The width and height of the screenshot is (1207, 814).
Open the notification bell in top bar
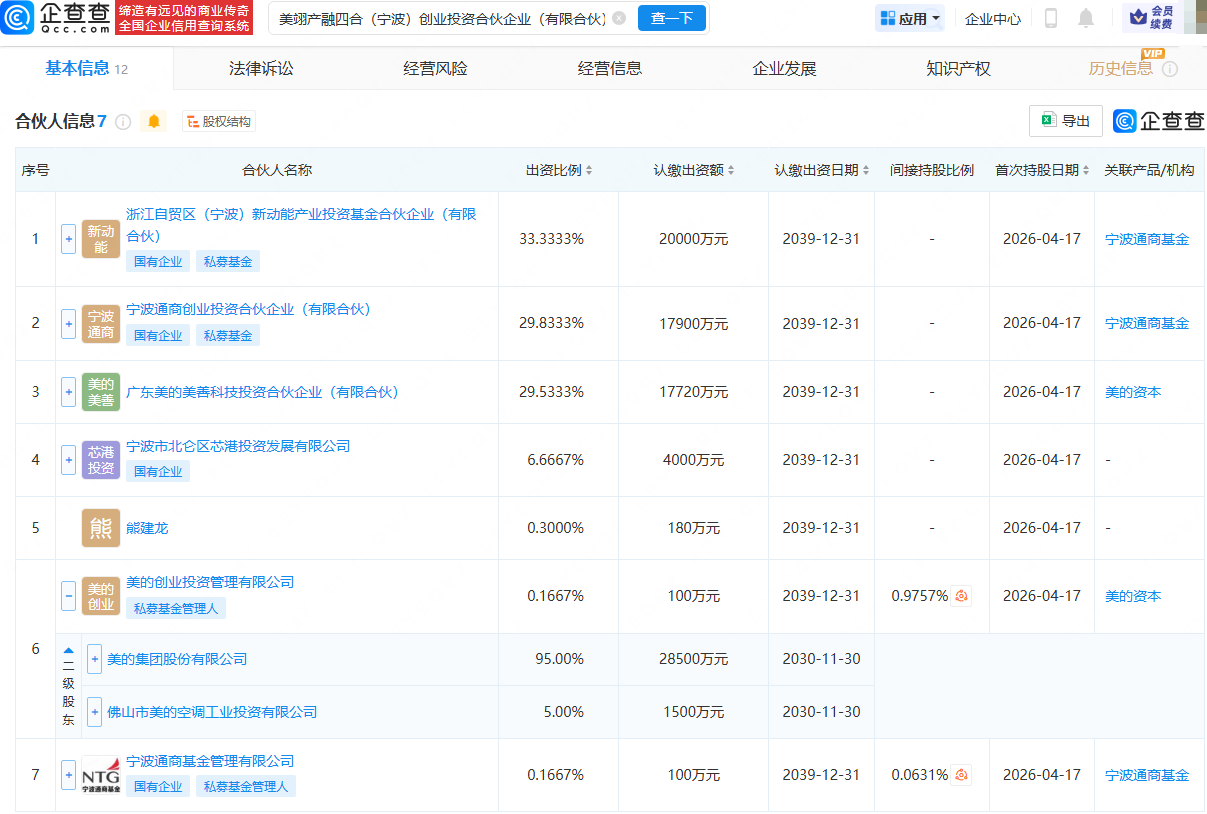[1086, 18]
